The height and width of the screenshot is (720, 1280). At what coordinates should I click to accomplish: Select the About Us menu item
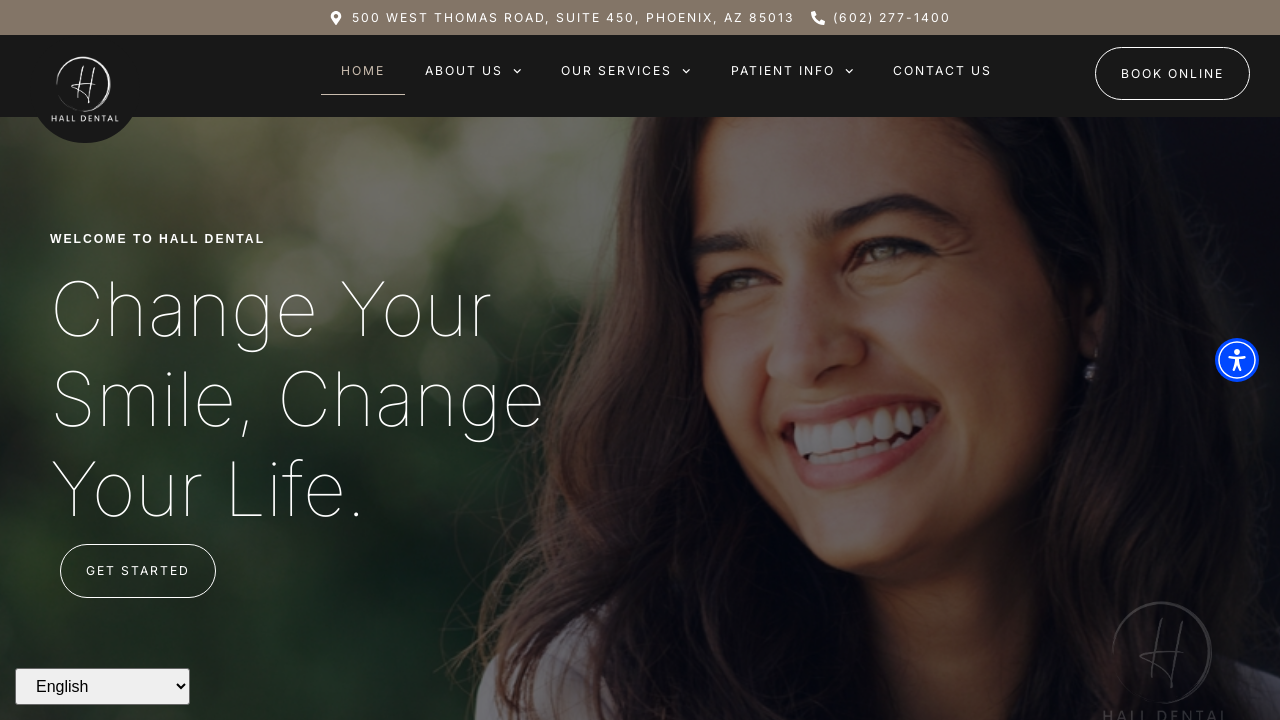coord(464,71)
